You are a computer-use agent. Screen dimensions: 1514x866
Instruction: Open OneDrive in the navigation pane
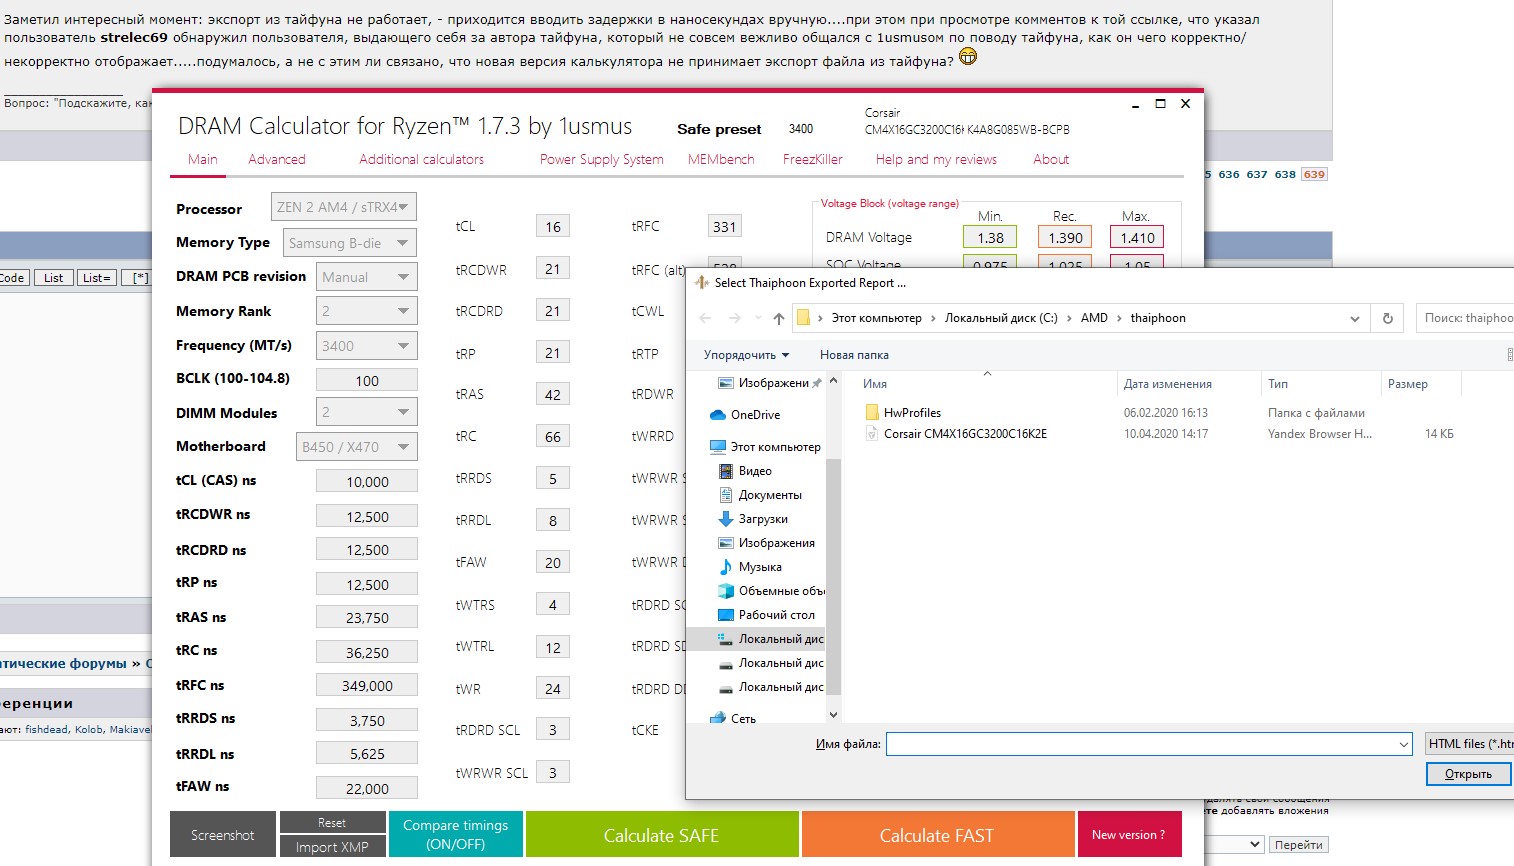[x=745, y=415]
